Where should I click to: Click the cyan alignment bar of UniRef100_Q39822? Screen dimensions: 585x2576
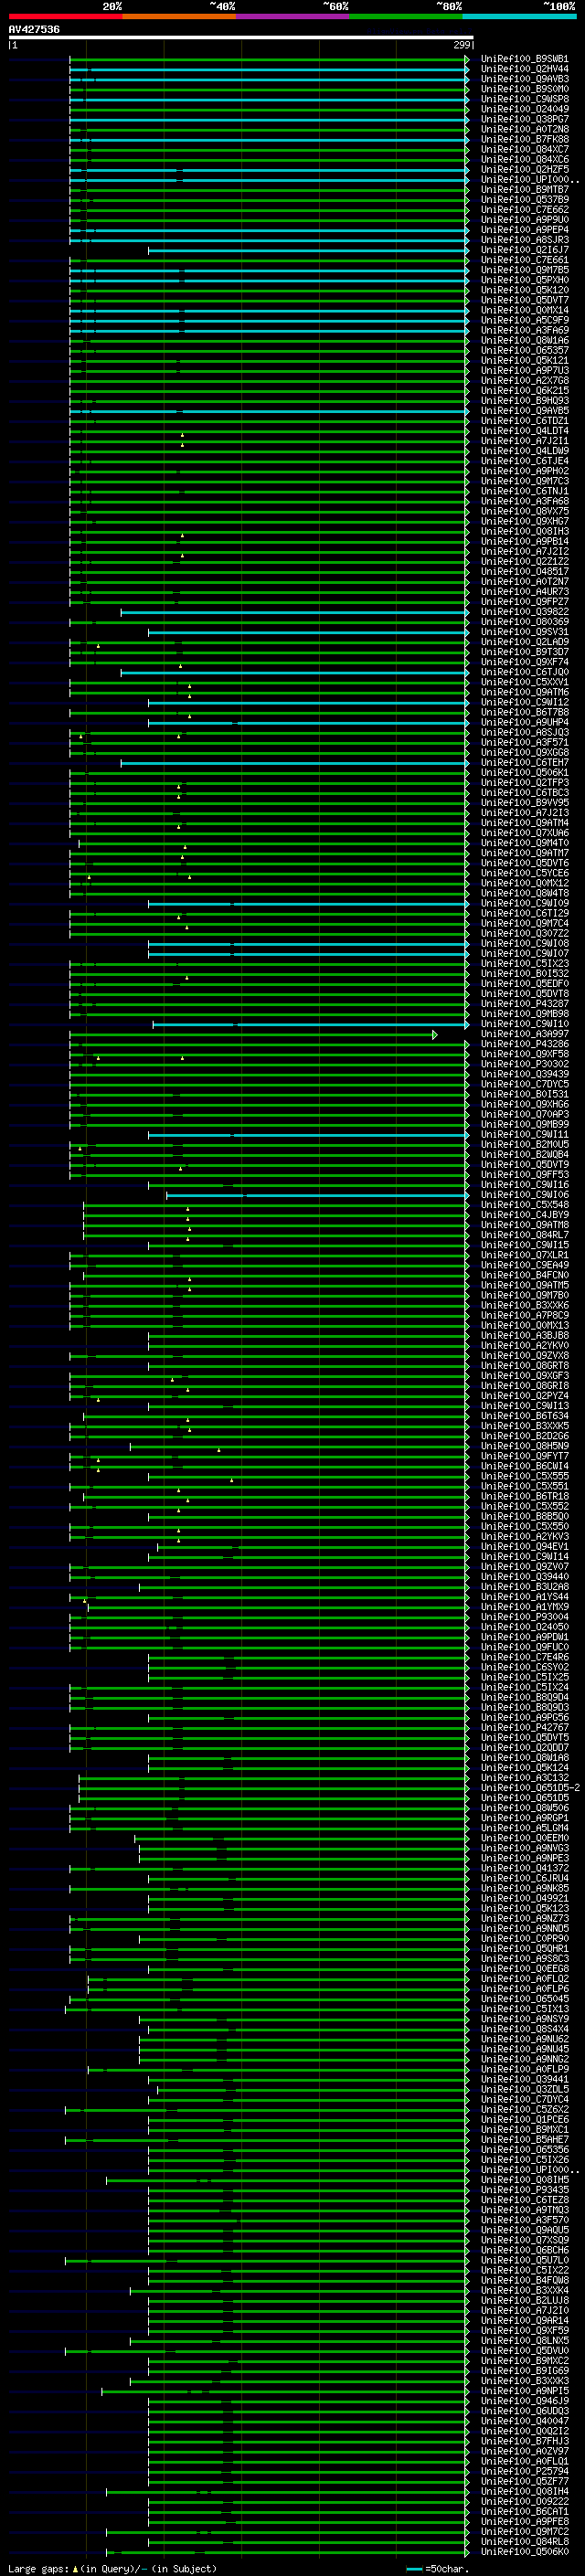[295, 612]
